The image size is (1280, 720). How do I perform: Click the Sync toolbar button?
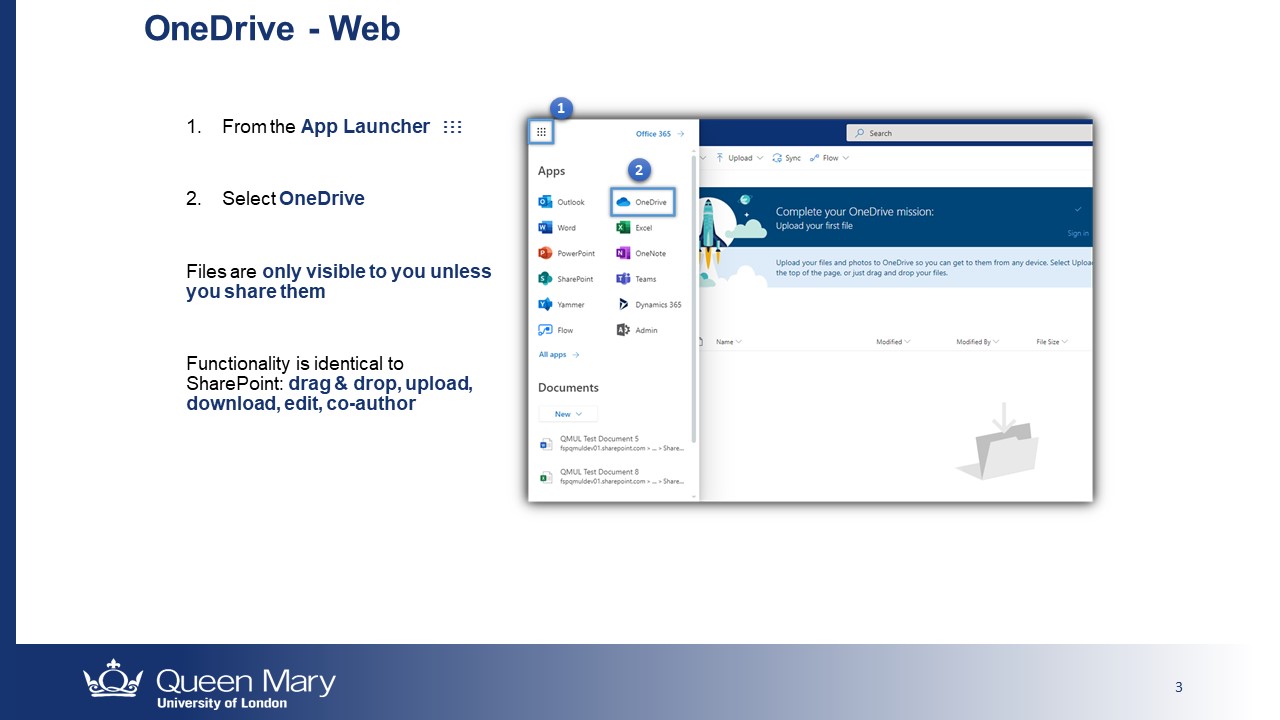click(787, 158)
